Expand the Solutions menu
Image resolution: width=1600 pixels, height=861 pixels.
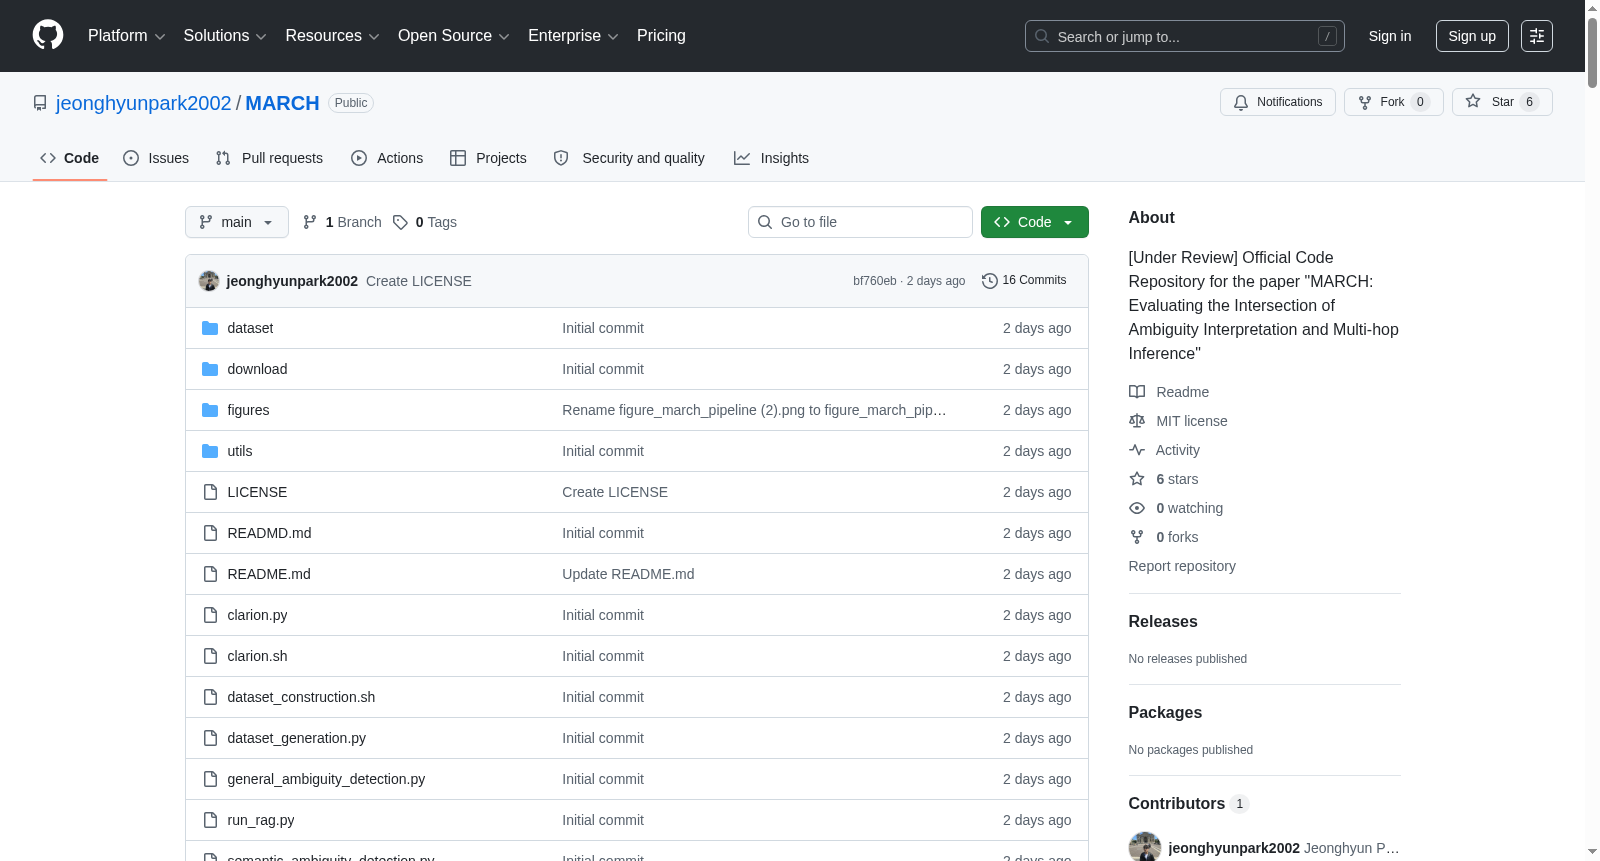pyautogui.click(x=225, y=36)
